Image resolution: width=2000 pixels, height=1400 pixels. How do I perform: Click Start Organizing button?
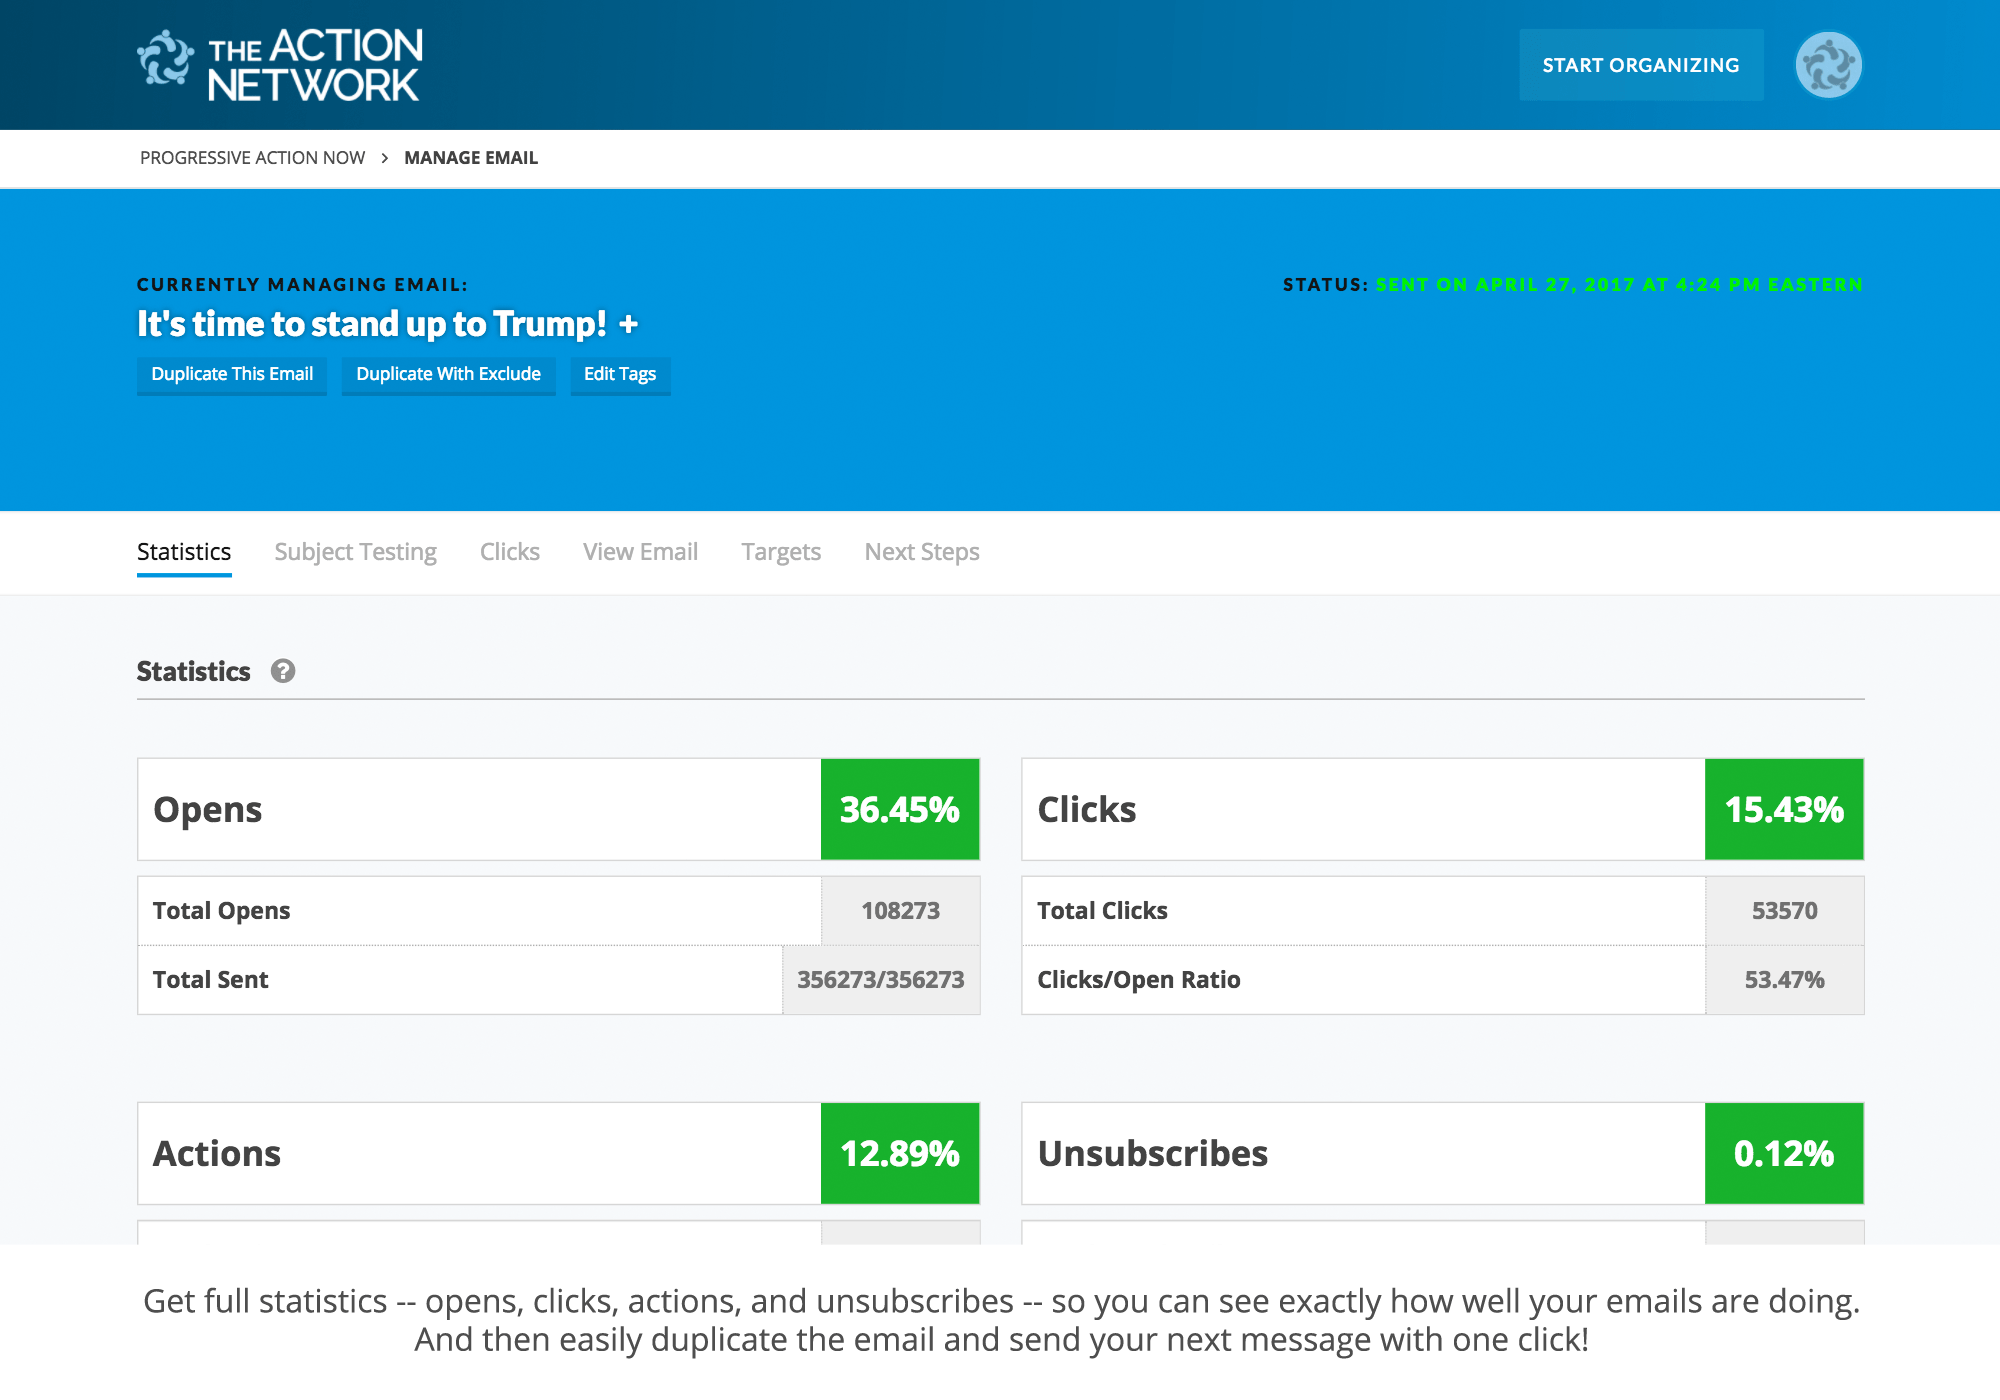click(1641, 65)
